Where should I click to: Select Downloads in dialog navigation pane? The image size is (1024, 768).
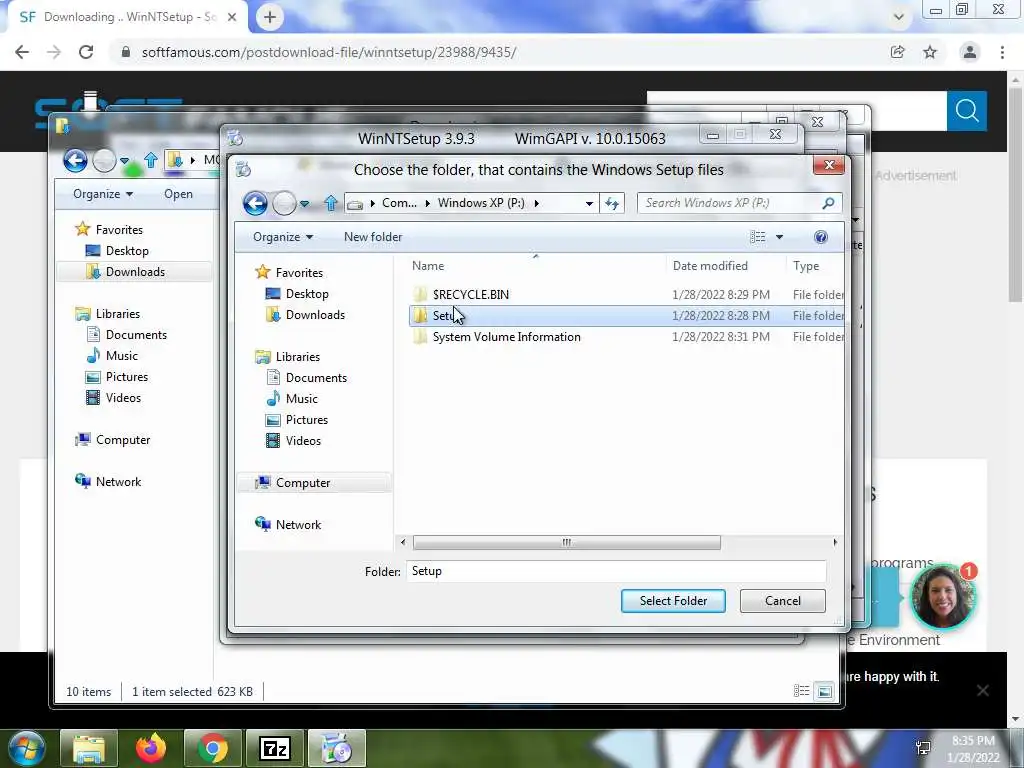[315, 315]
